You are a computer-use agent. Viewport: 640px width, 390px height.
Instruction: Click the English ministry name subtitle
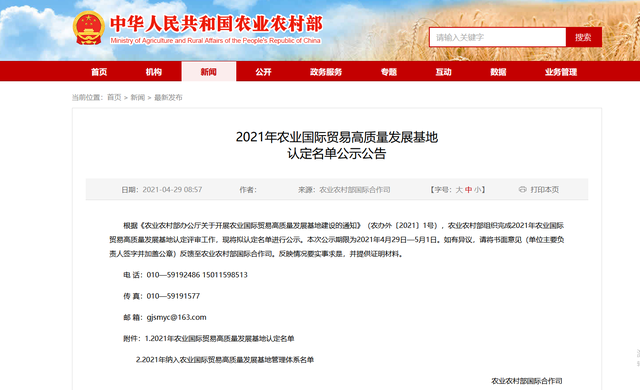click(x=216, y=41)
